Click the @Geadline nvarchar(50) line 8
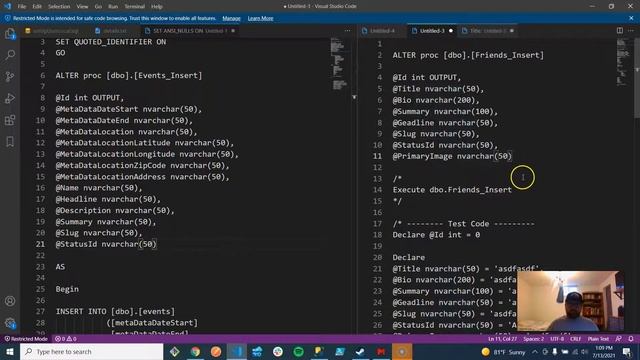The image size is (640, 360). [x=445, y=122]
